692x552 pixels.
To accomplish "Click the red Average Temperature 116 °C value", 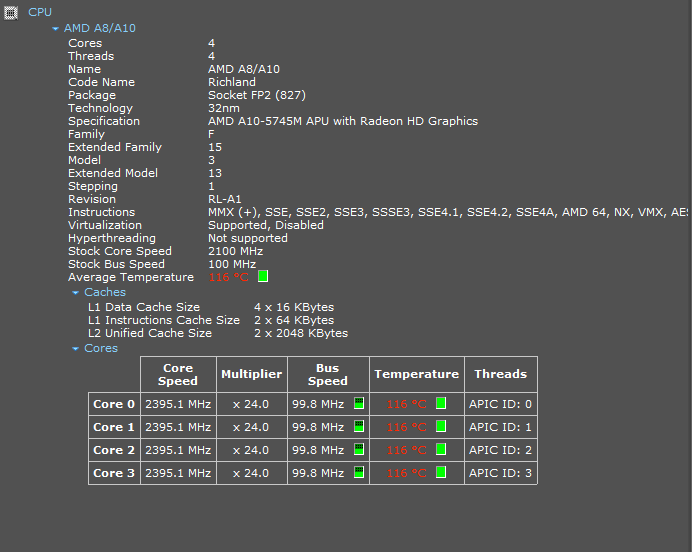I will pyautogui.click(x=229, y=277).
